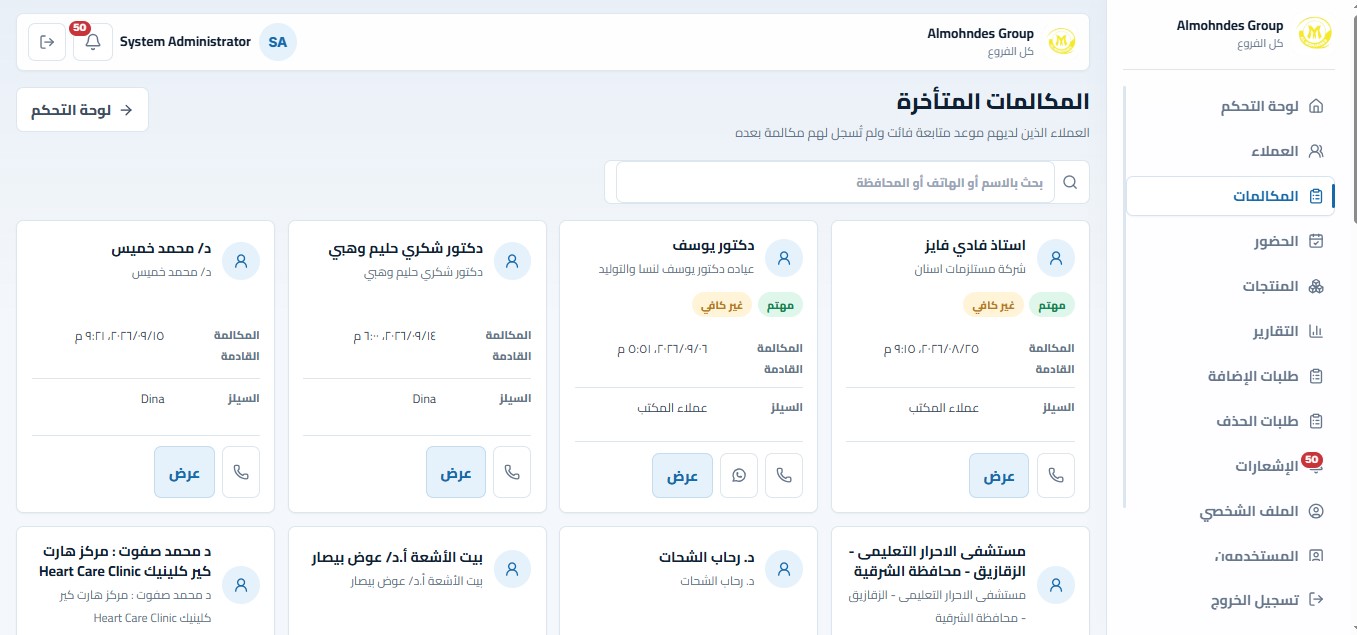Click the مهتم tag on دكتور يوسف card

tap(780, 305)
